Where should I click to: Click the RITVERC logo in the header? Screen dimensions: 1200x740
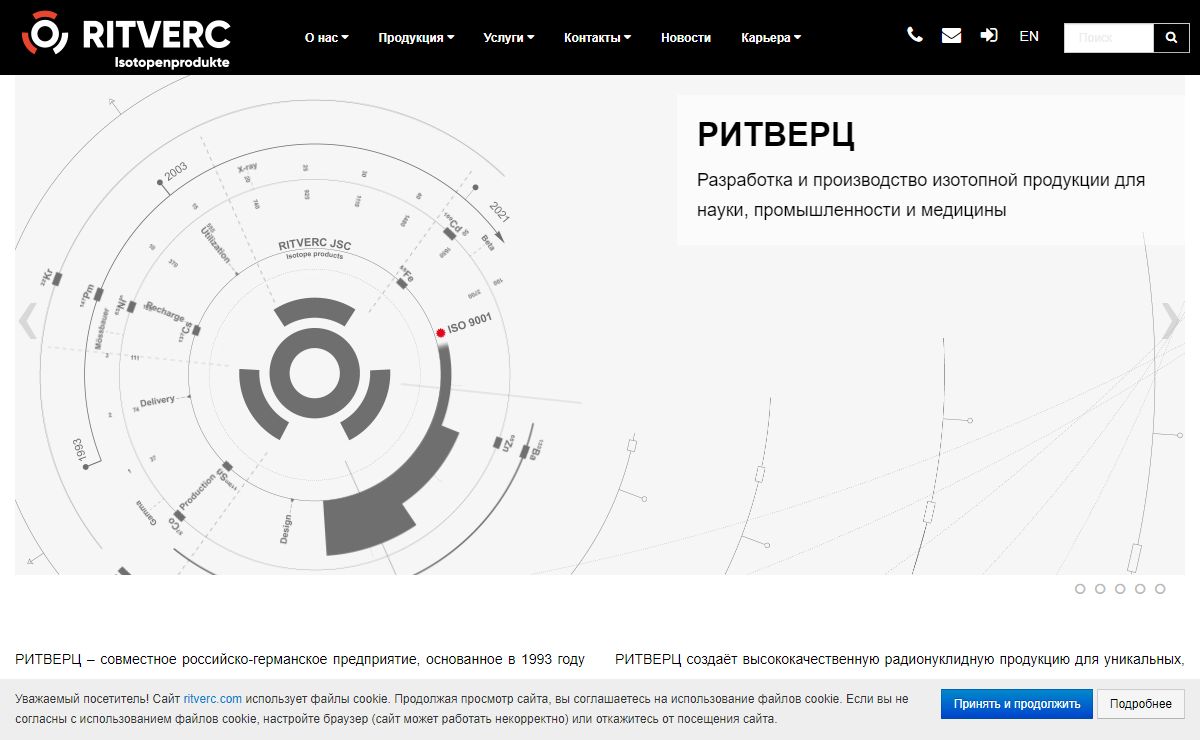coord(126,40)
